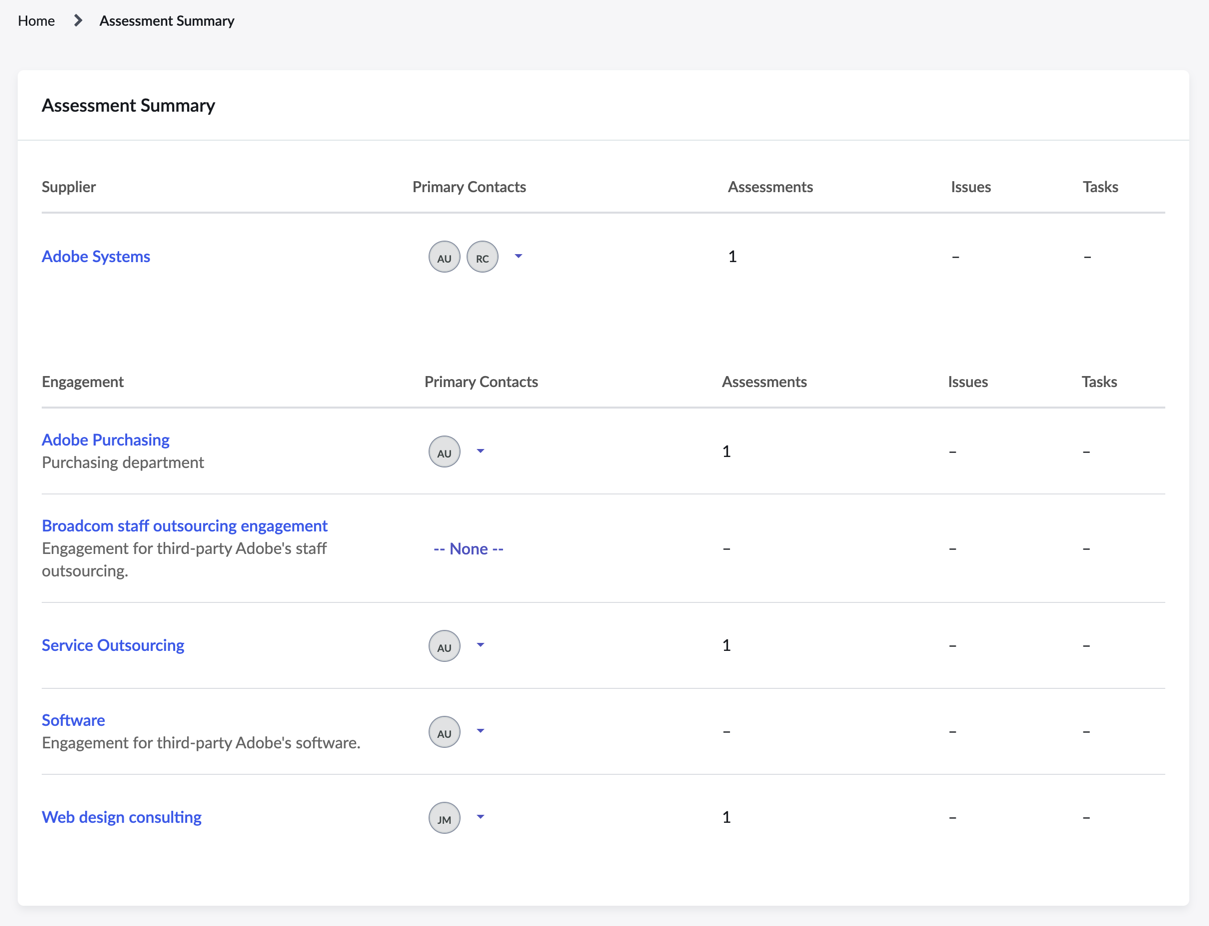Expand contacts dropdown for Software row

pos(480,731)
